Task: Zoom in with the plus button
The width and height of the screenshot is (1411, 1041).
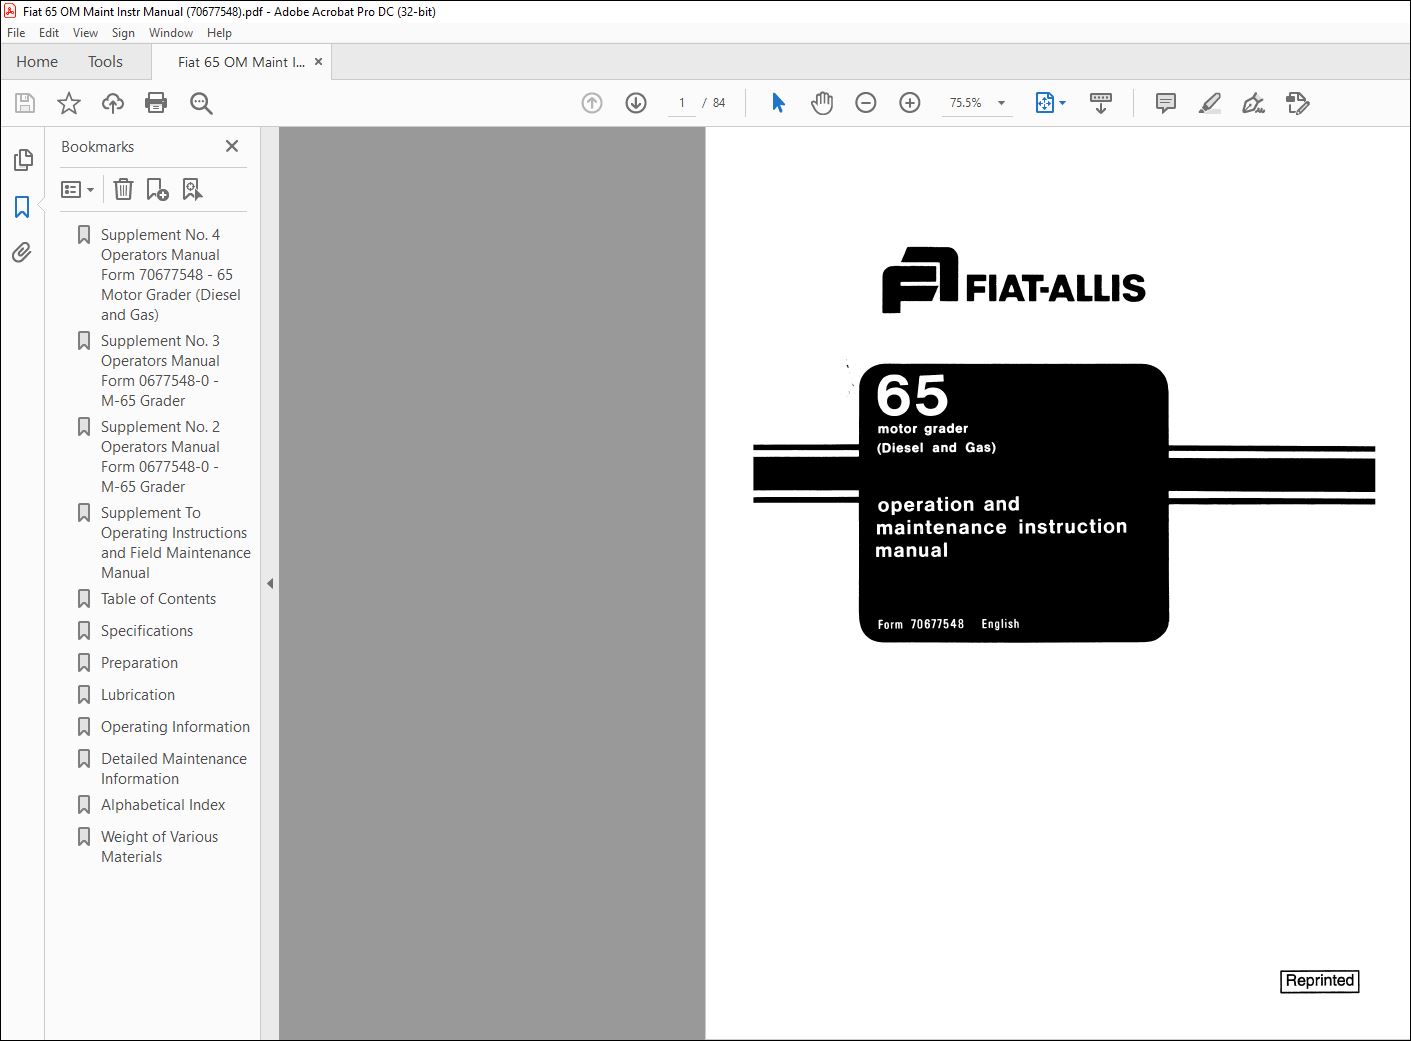Action: click(x=910, y=103)
